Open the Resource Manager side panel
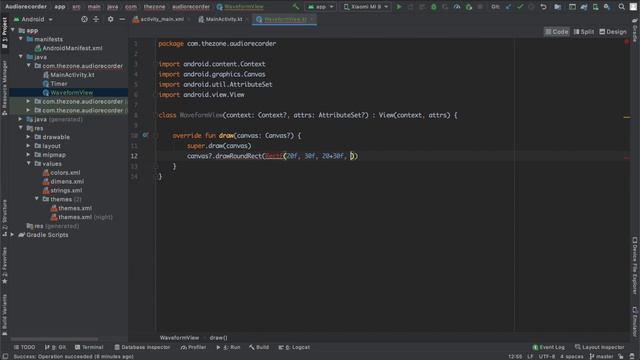This screenshot has height=360, width=640. point(4,87)
